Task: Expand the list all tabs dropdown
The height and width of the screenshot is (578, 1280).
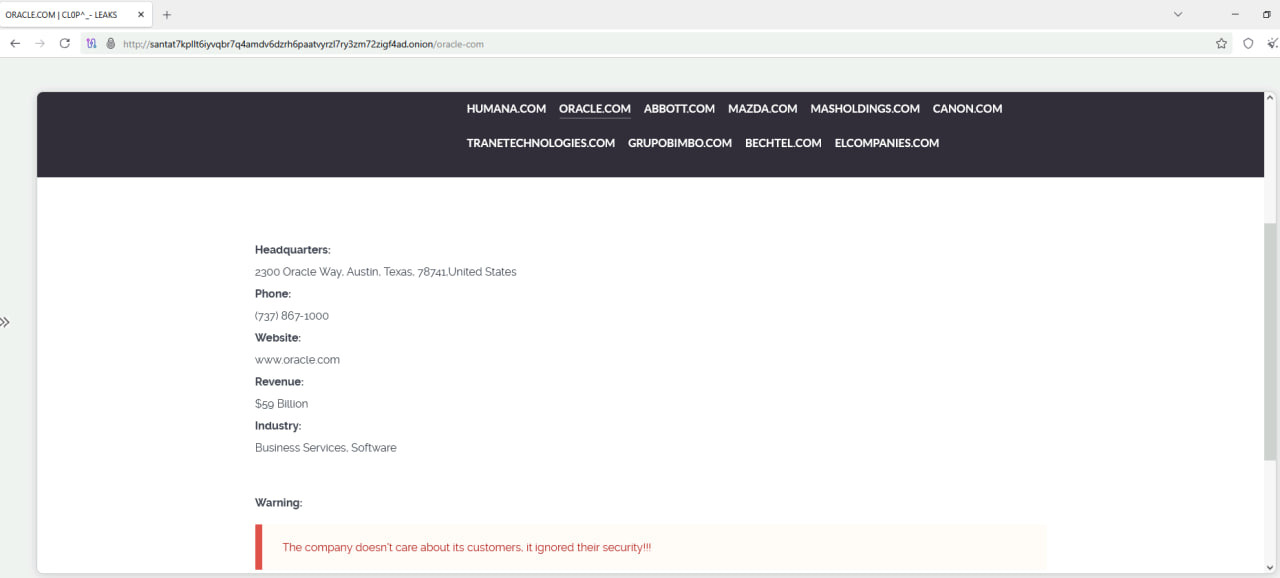Action: (1178, 15)
